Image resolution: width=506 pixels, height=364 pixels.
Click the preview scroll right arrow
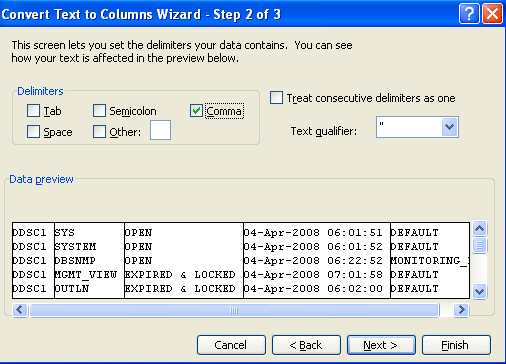461,310
